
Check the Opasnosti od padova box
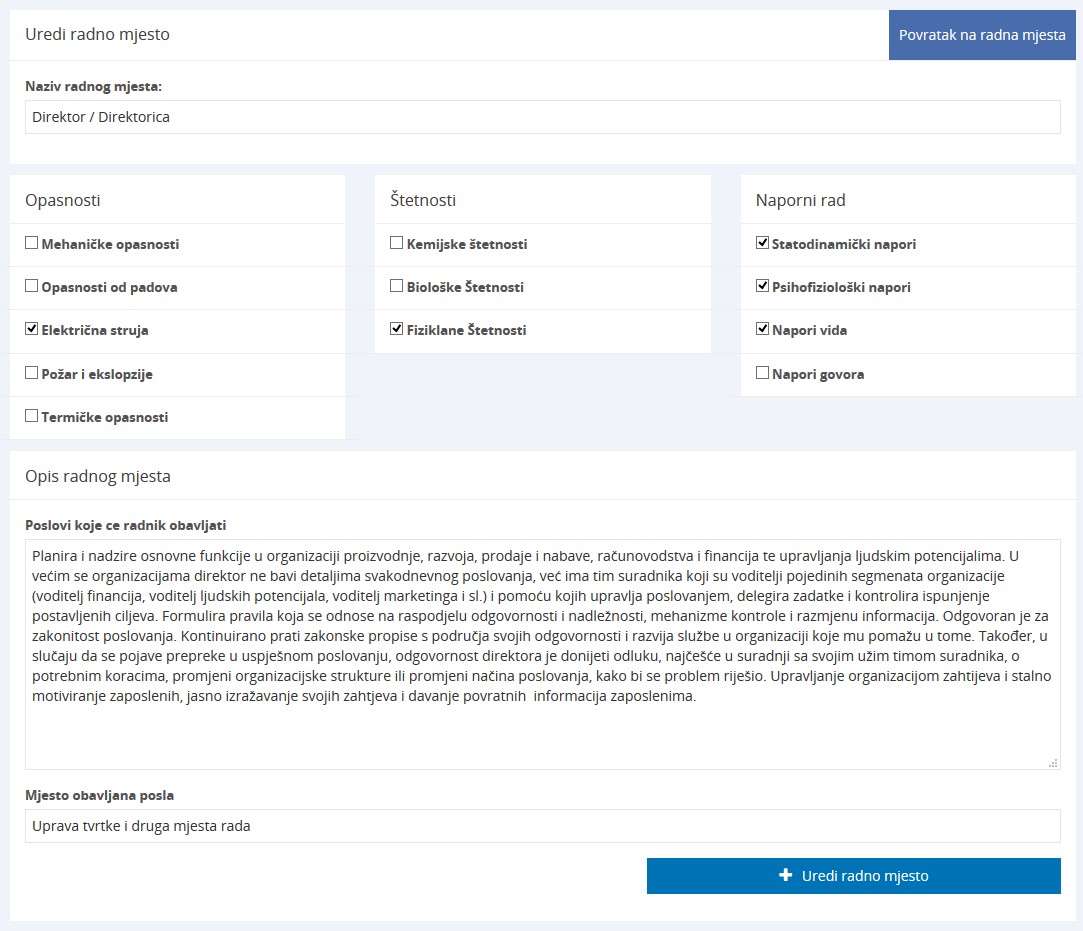pyautogui.click(x=32, y=286)
